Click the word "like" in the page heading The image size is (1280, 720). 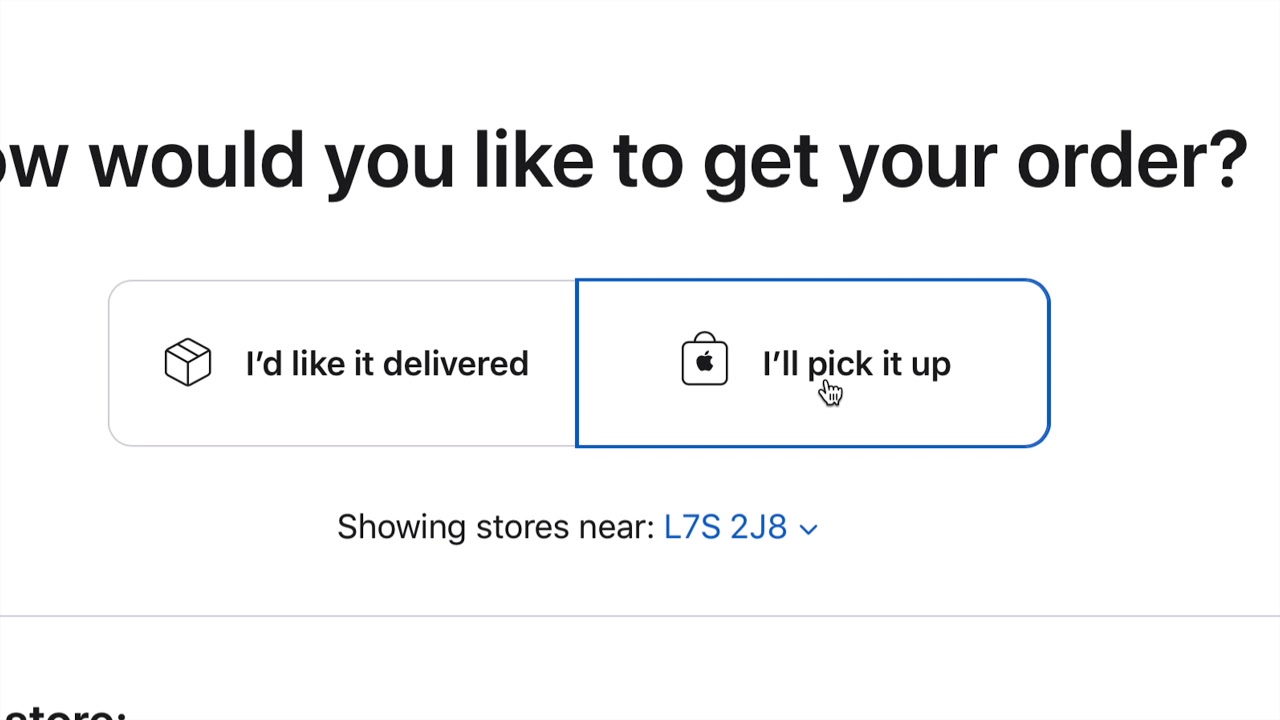point(534,160)
